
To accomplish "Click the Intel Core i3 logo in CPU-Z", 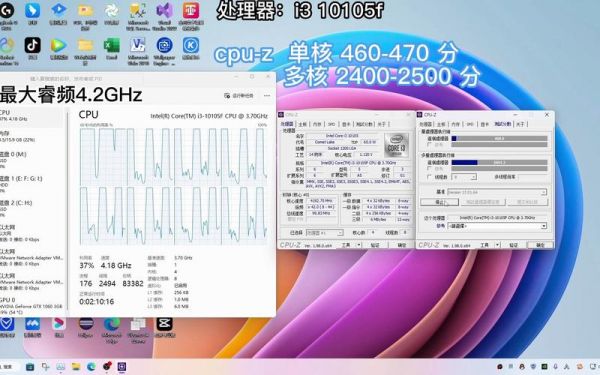I will [x=396, y=145].
